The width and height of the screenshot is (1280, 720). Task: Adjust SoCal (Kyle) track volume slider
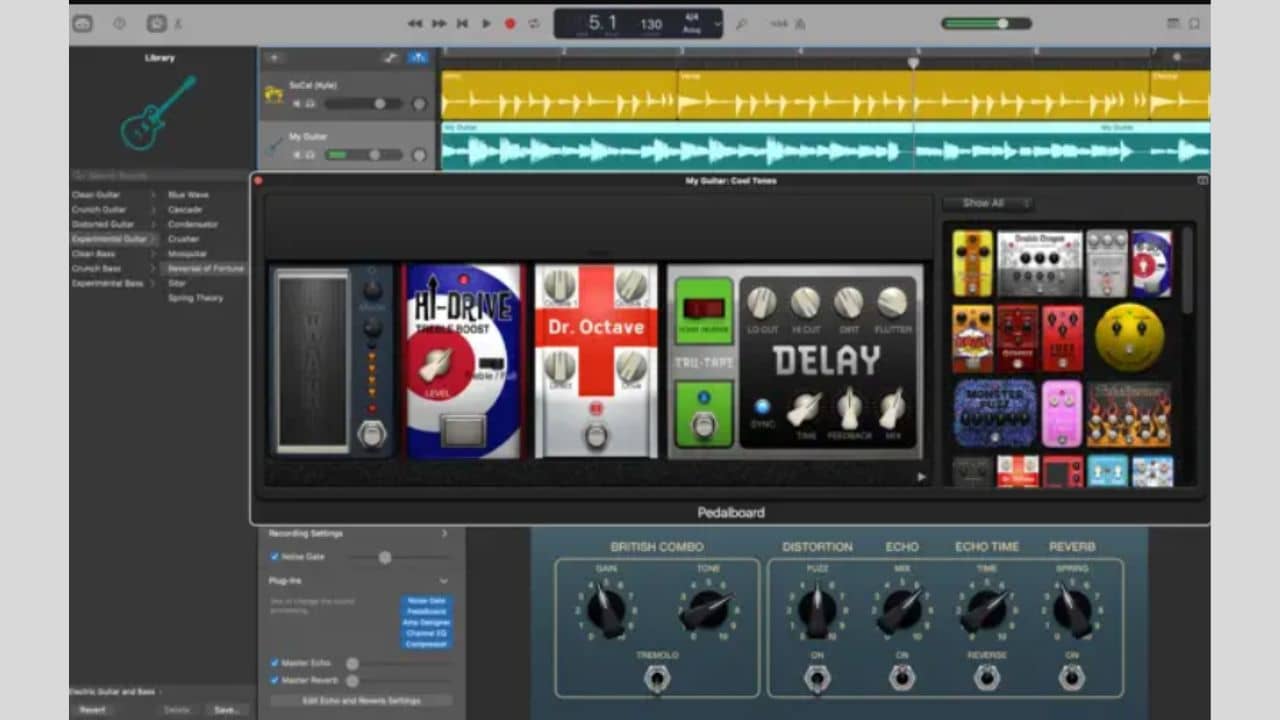pos(362,103)
